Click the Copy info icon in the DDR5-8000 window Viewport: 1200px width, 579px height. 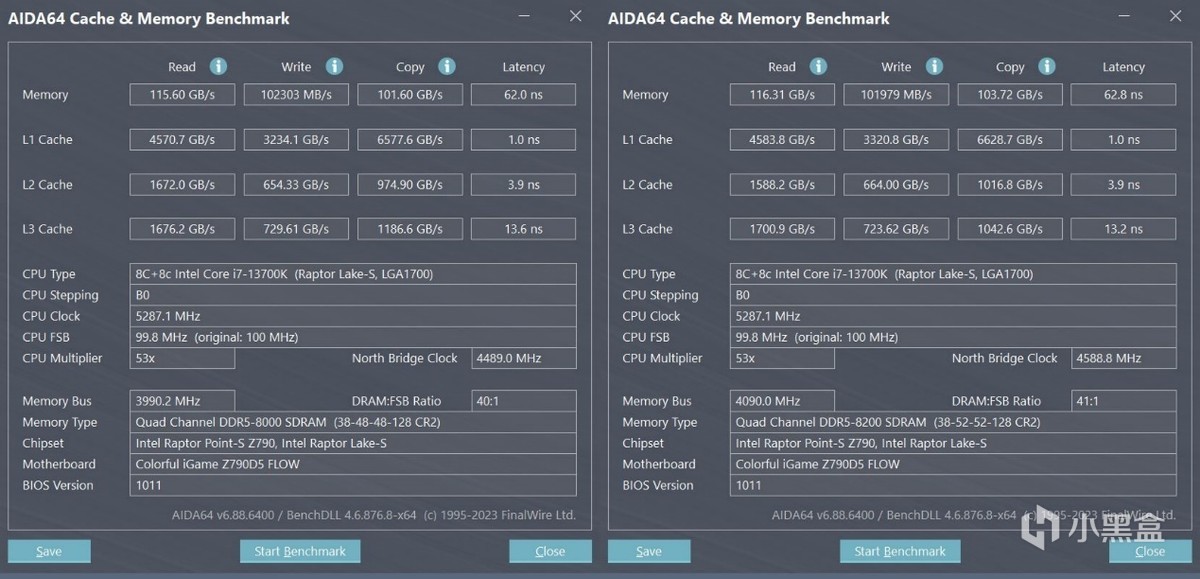[447, 66]
